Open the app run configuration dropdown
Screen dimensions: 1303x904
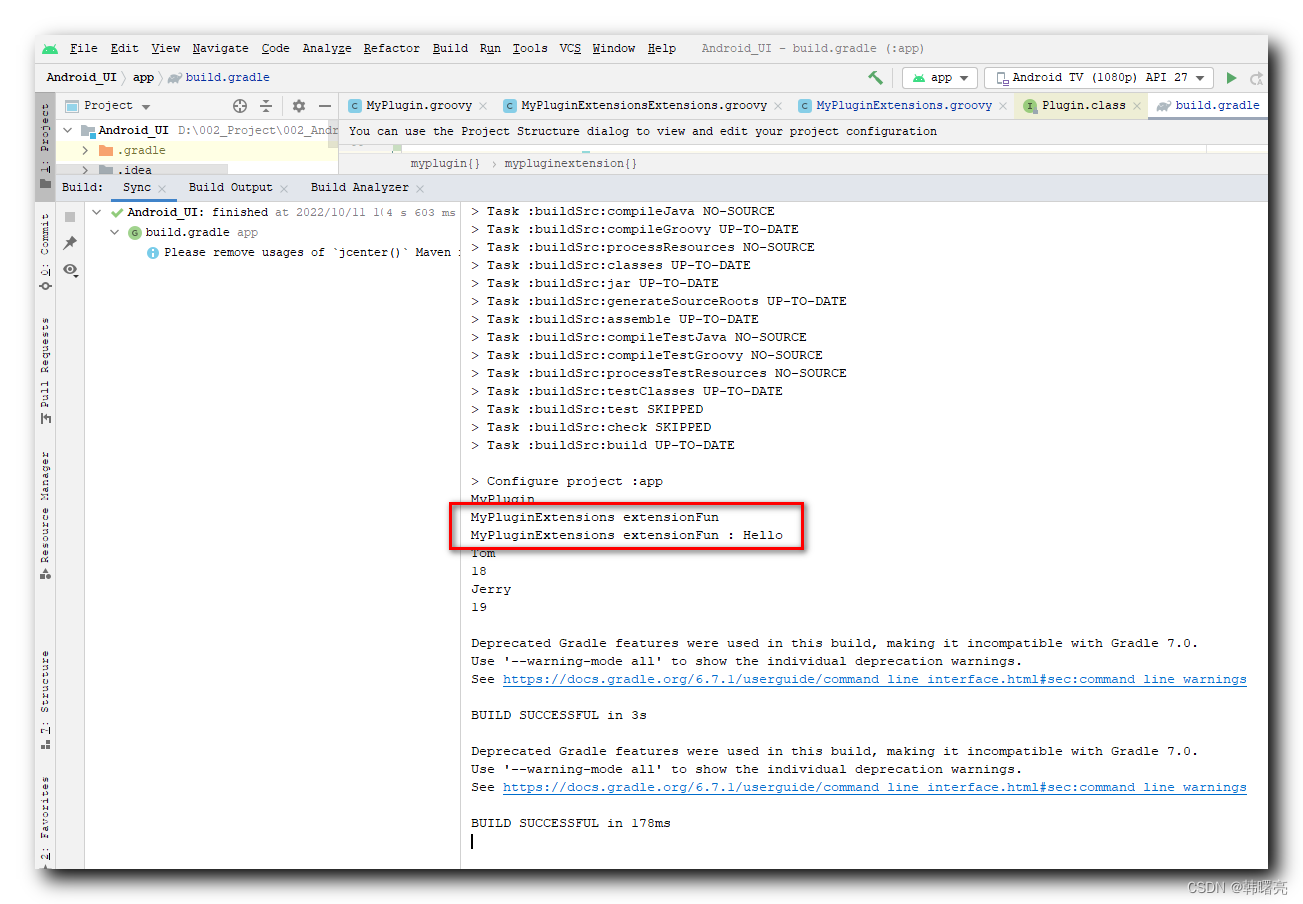pyautogui.click(x=940, y=77)
